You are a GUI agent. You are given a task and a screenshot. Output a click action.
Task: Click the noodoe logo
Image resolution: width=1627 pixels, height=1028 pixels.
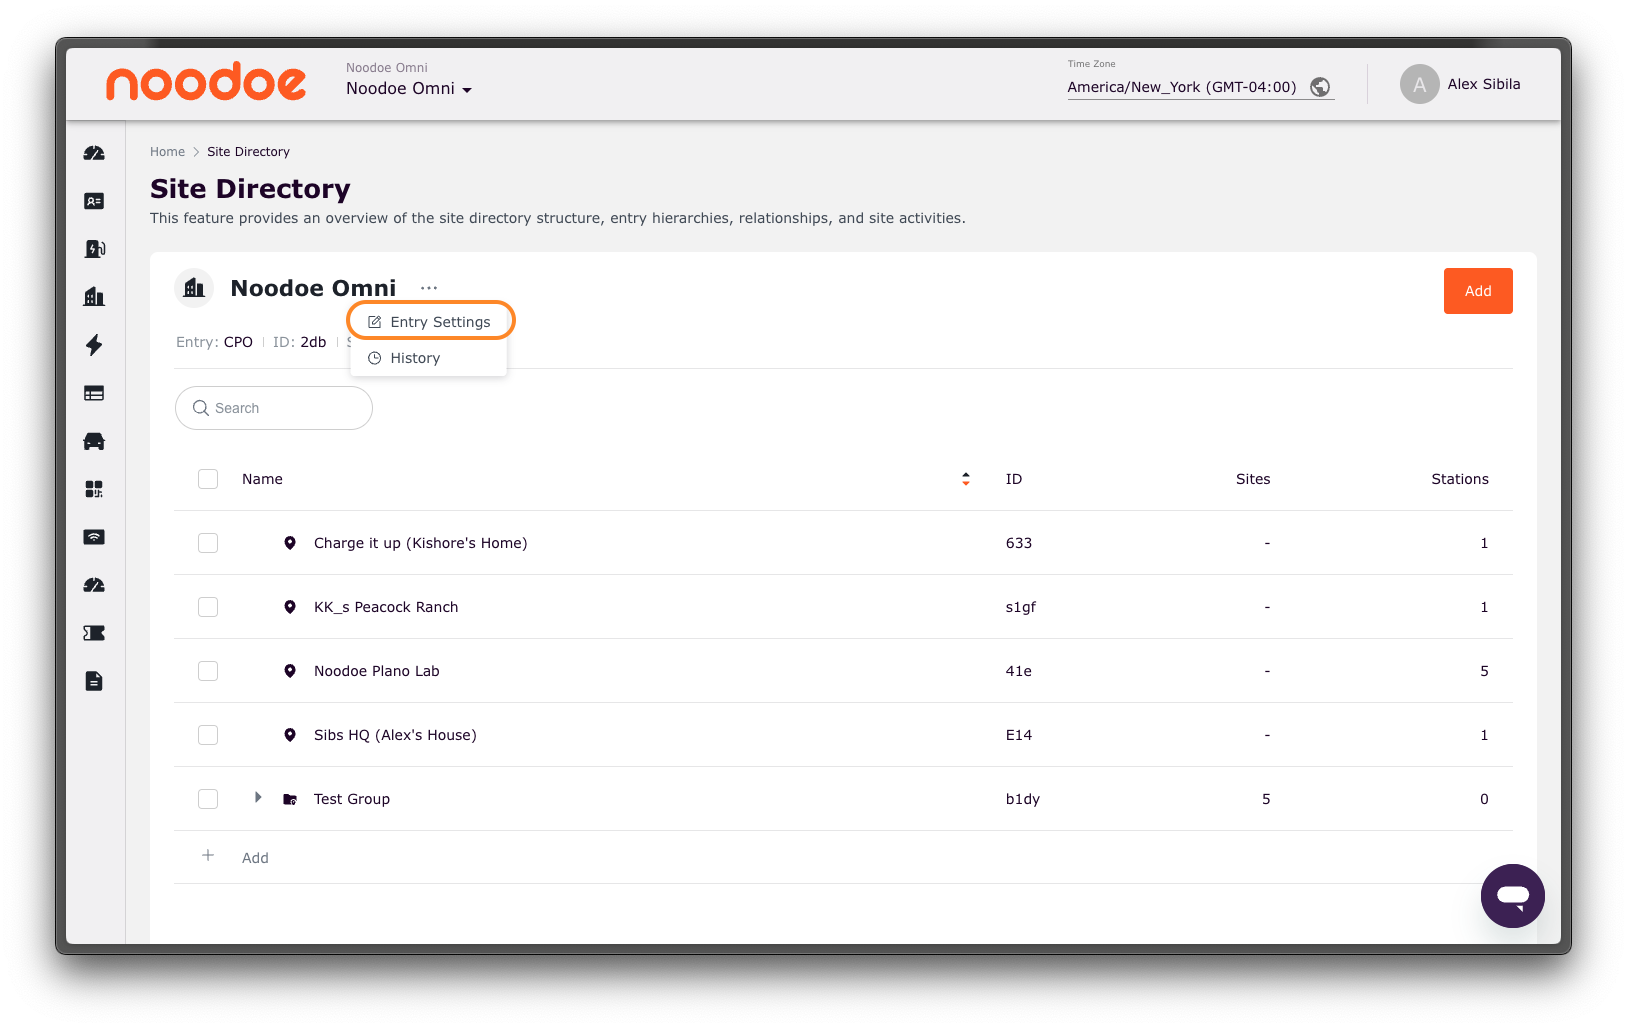[206, 82]
